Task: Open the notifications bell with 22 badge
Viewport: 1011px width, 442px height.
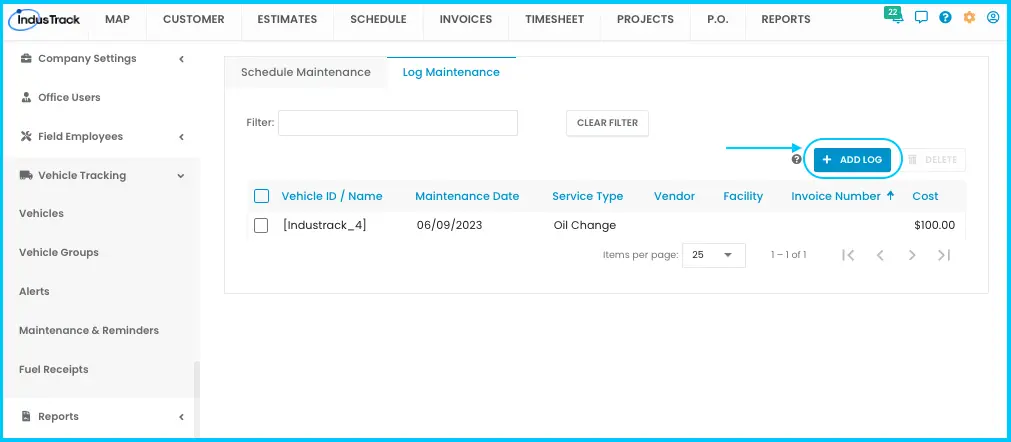Action: point(894,15)
